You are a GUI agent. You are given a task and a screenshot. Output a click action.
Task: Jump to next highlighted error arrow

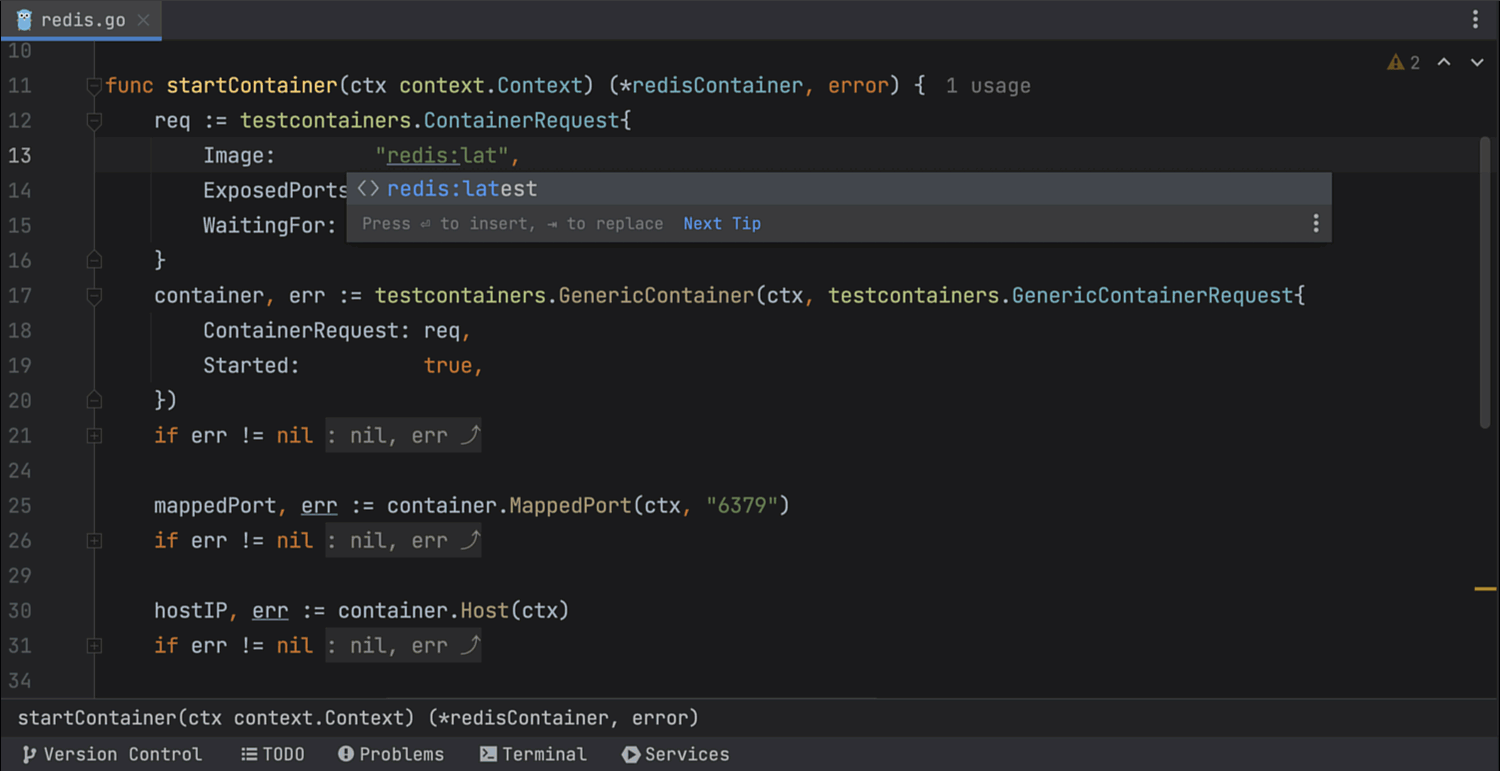(x=1477, y=63)
